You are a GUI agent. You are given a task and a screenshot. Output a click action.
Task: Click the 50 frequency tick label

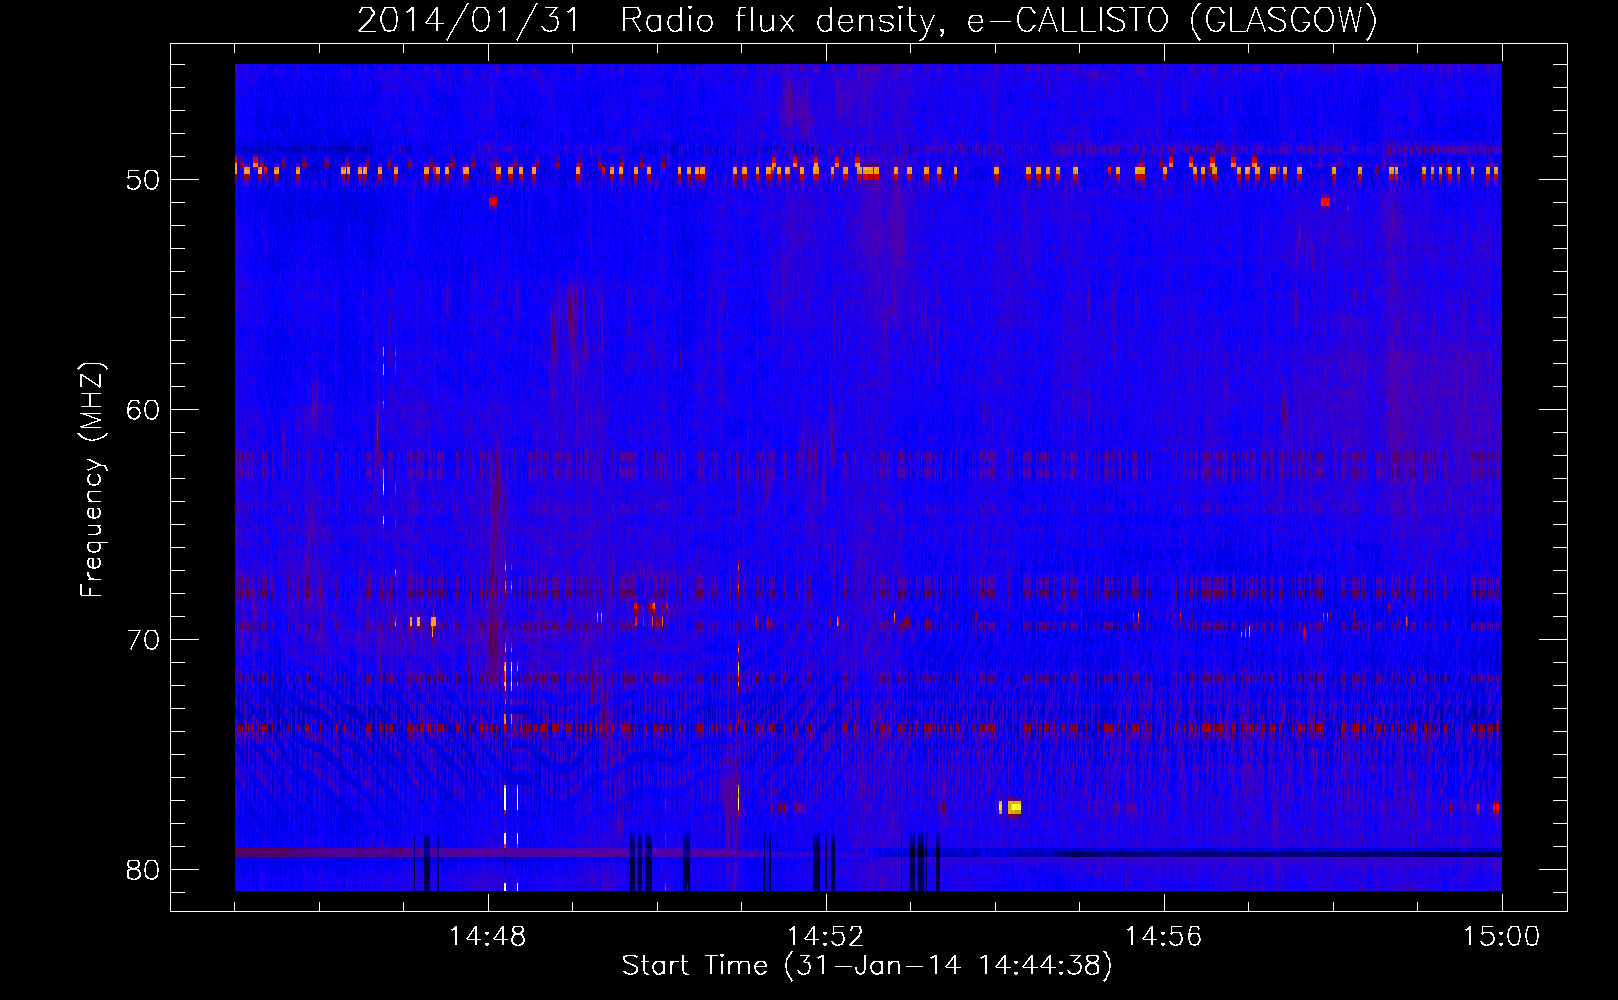pyautogui.click(x=143, y=180)
